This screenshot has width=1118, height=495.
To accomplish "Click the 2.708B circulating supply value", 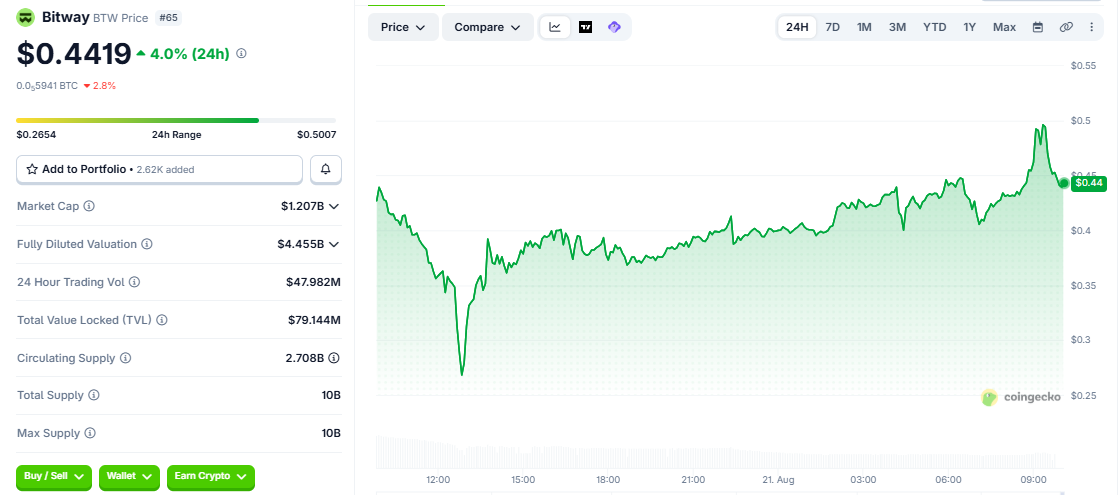I will [305, 357].
